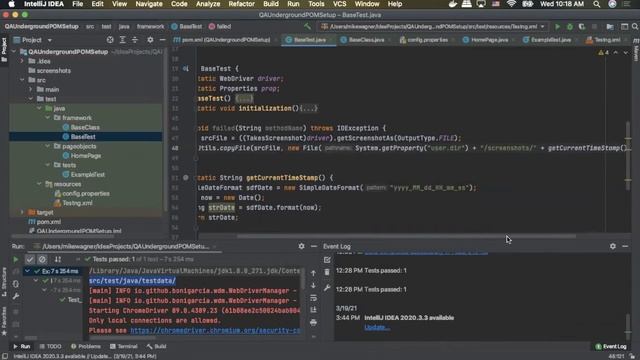The width and height of the screenshot is (640, 360).
Task: Hide the Event Log panel
Action: point(625,246)
